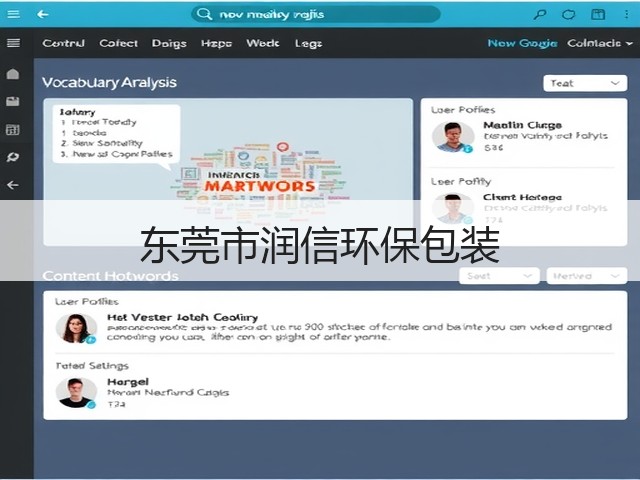The image size is (640, 480).
Task: Open the Legs menu
Action: (x=309, y=44)
